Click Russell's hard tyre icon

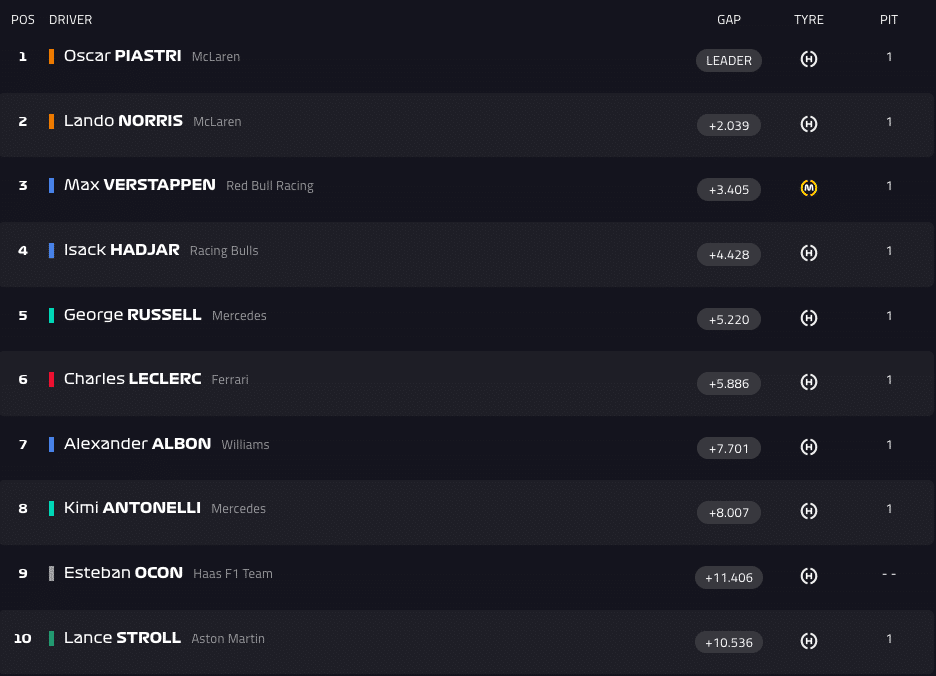809,318
